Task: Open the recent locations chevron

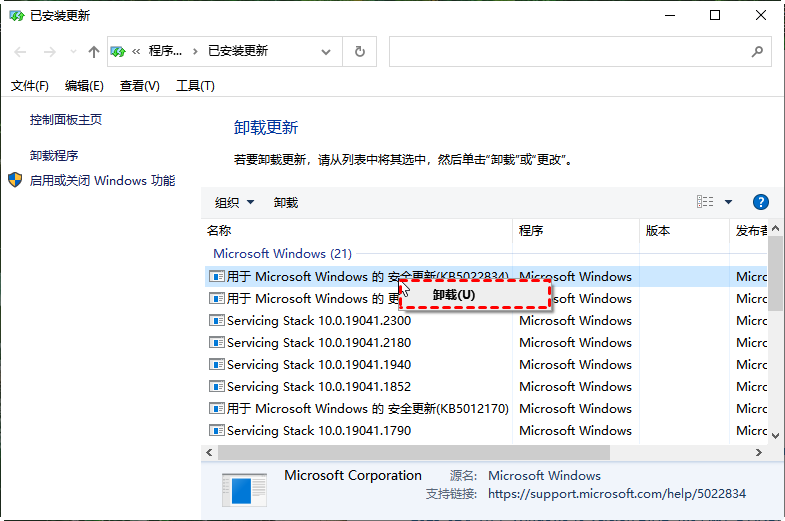Action: point(73,52)
